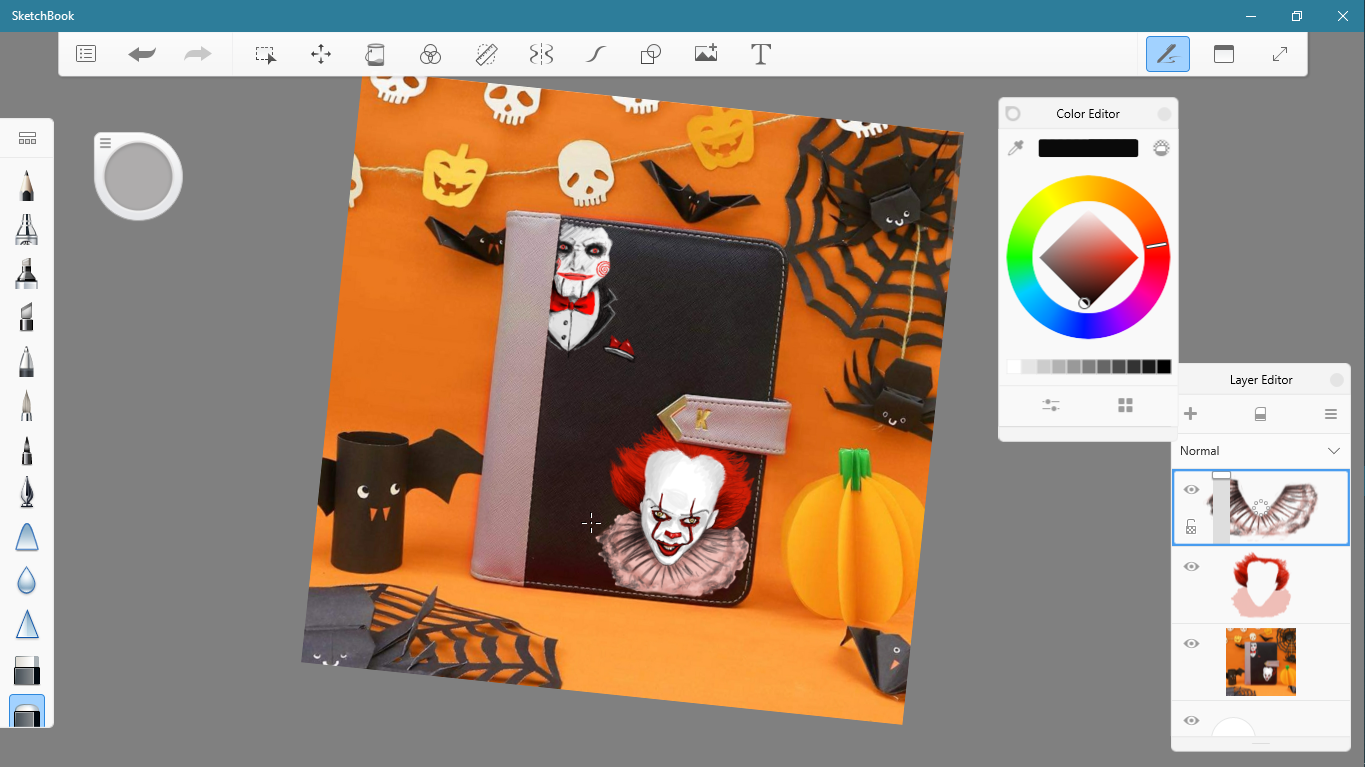1365x767 pixels.
Task: Toggle visibility of the background color layer
Action: pos(1191,721)
